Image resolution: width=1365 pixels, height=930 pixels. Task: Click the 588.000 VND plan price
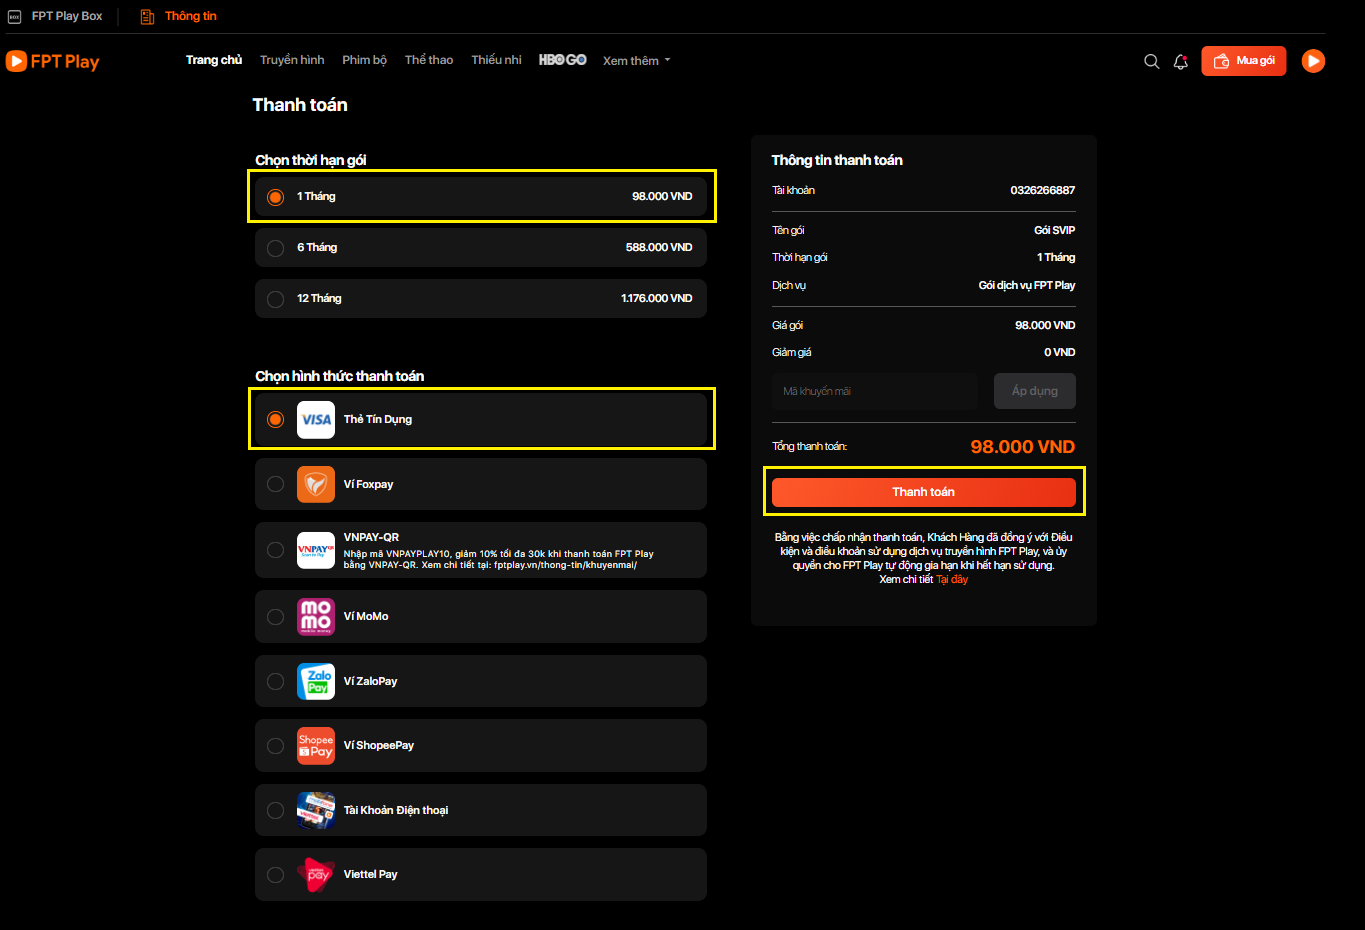coord(659,248)
